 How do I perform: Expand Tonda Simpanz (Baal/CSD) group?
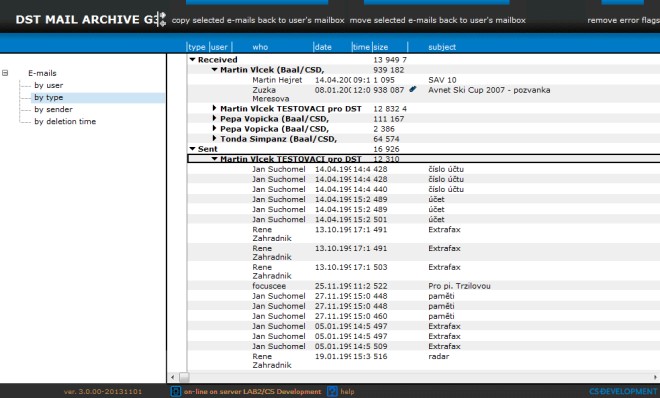tap(215, 138)
